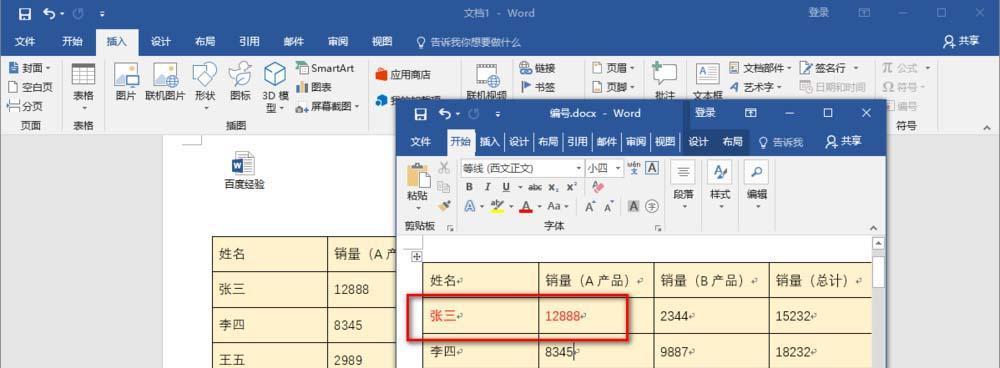Insert a 图表 chart
The image size is (1000, 368).
coord(314,87)
